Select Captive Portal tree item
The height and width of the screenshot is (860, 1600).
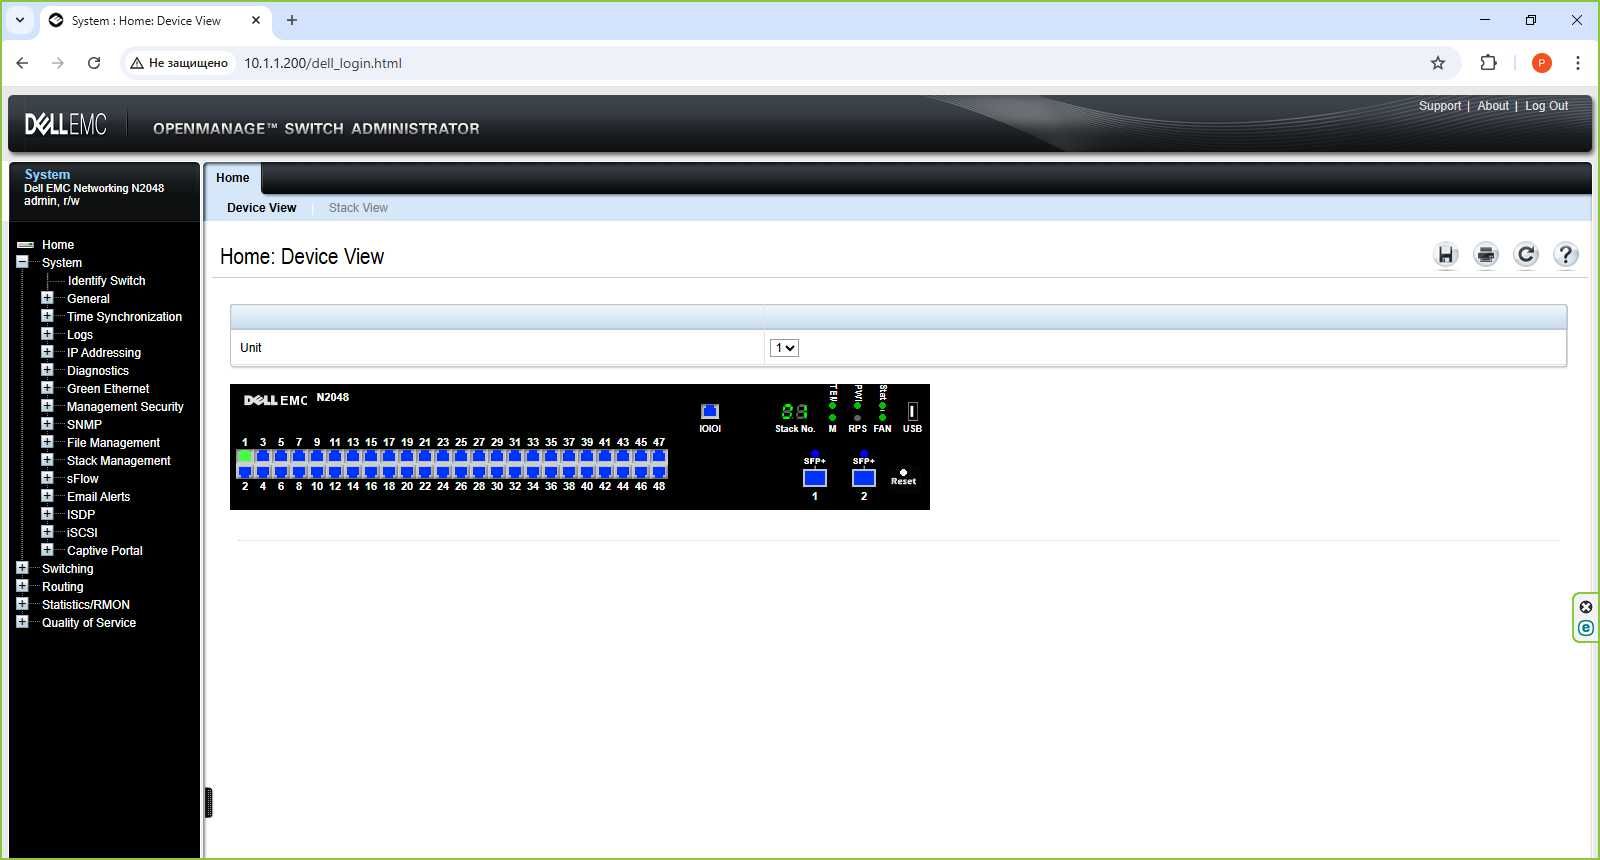tap(104, 551)
